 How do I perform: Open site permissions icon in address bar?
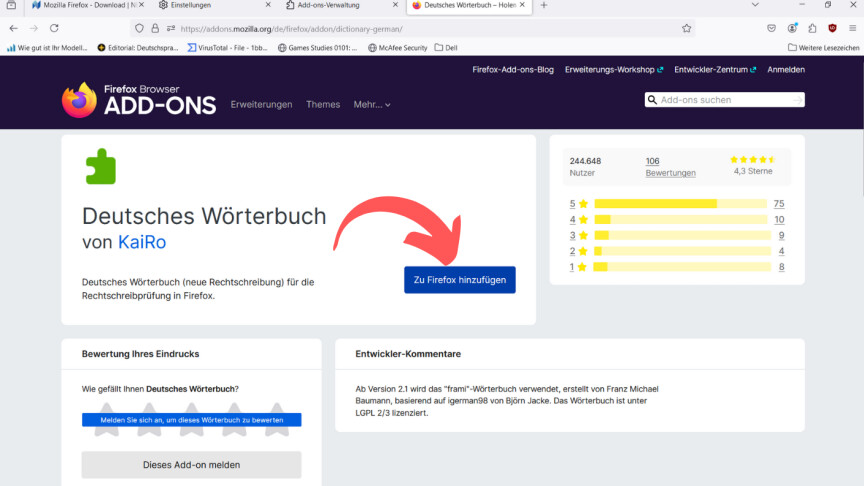point(171,29)
